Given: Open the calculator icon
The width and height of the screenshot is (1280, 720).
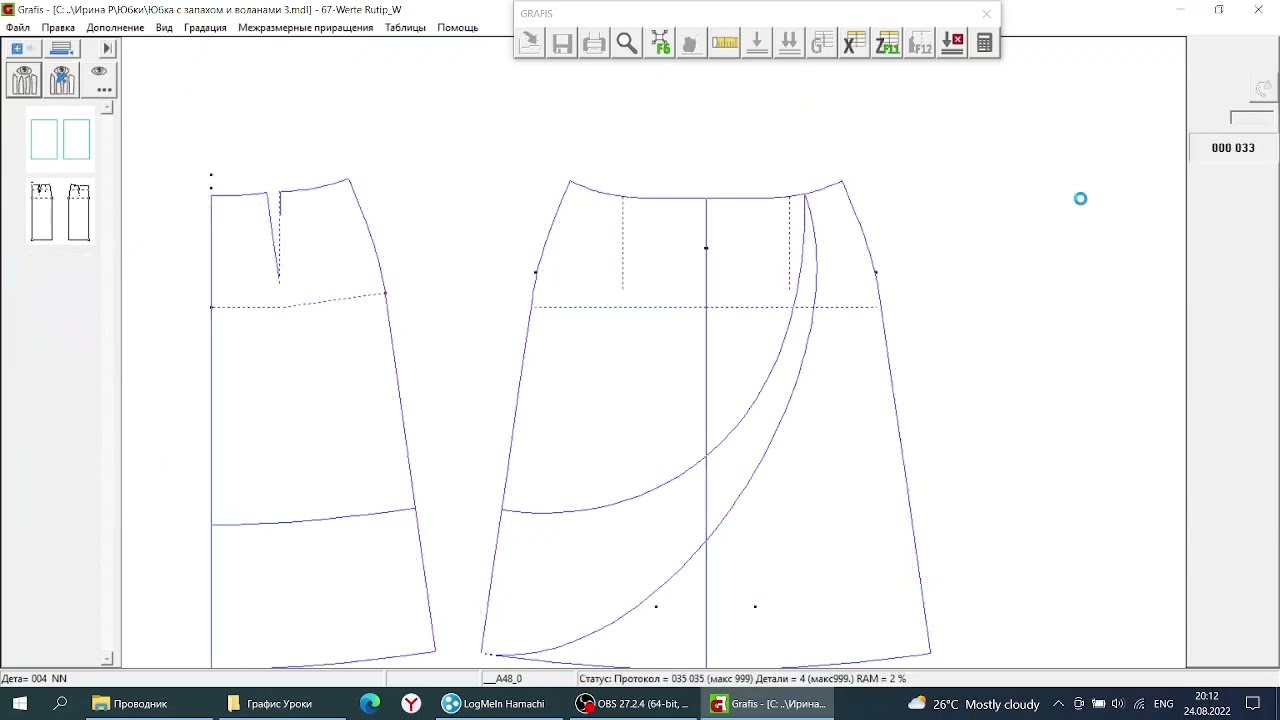Looking at the screenshot, I should click(984, 43).
